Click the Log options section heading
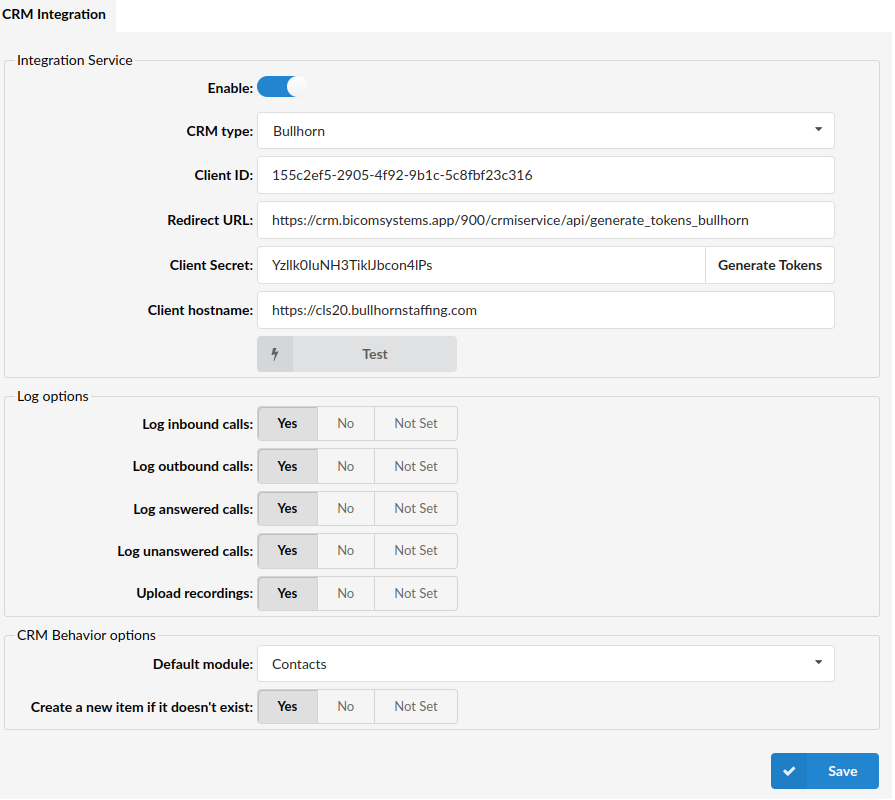This screenshot has width=895, height=800. click(x=53, y=397)
